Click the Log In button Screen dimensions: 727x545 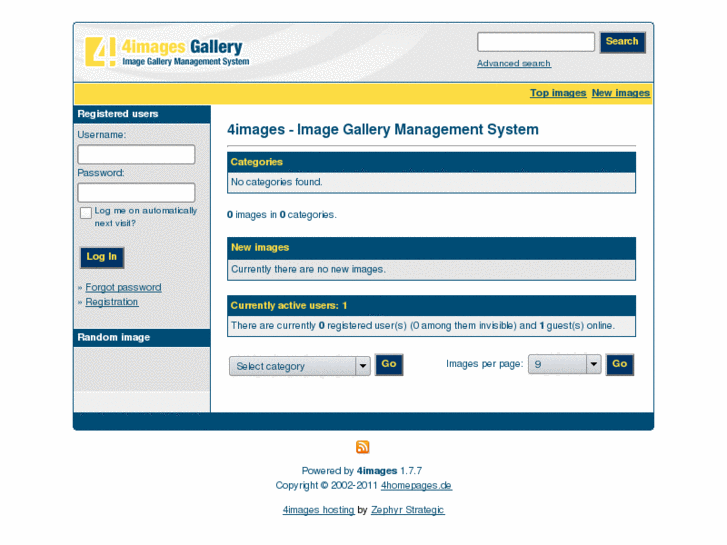coord(102,257)
